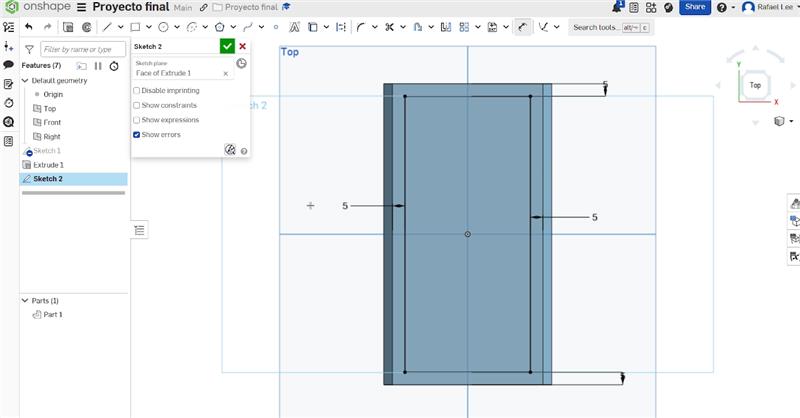
Task: Select the Polygon sketch tool
Action: [x=220, y=27]
